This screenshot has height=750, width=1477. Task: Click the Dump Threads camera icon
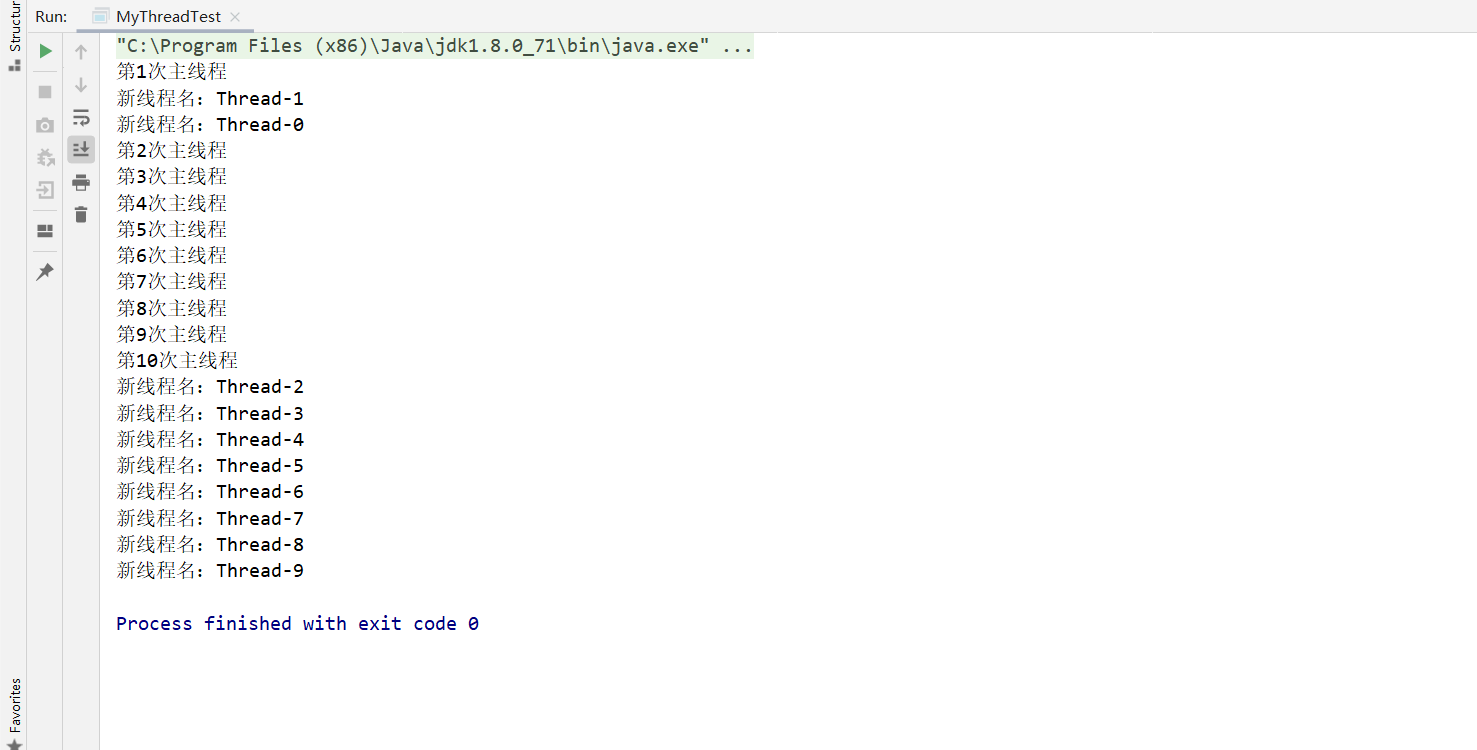pos(45,125)
